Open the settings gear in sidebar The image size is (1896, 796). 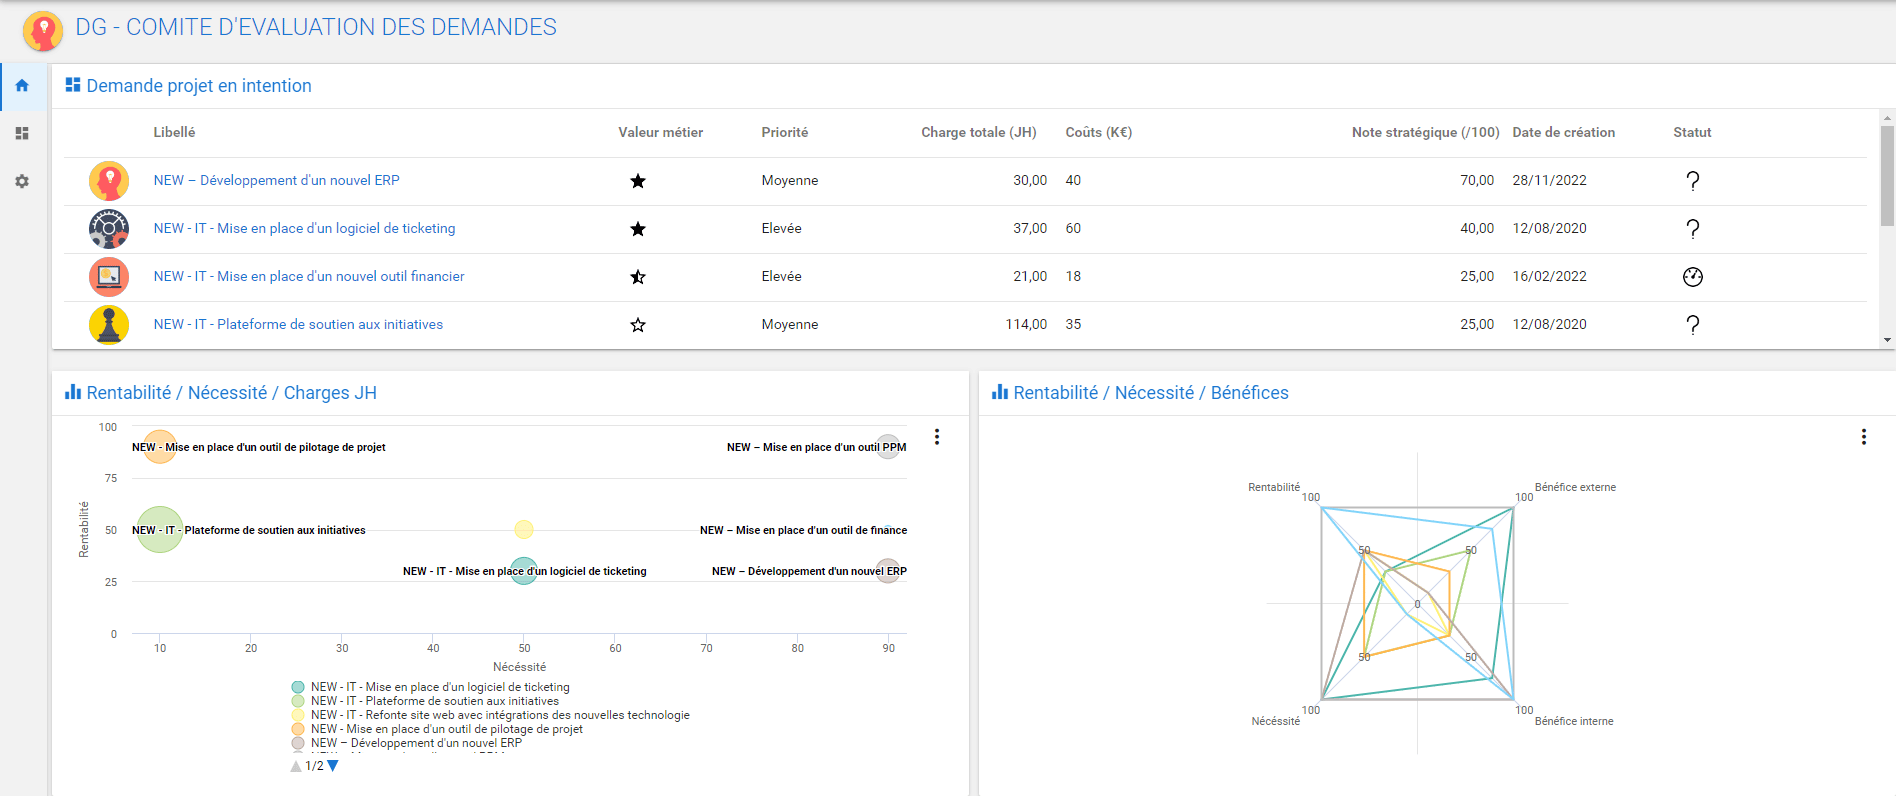point(22,182)
